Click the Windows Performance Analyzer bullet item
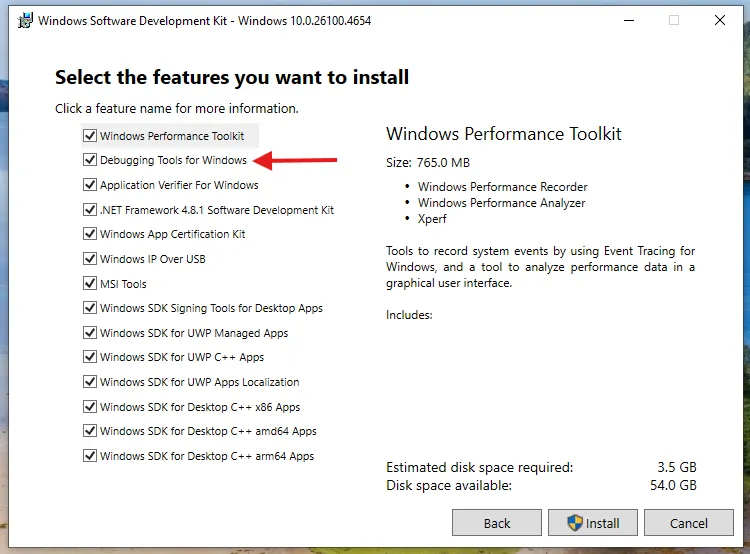 pyautogui.click(x=501, y=203)
